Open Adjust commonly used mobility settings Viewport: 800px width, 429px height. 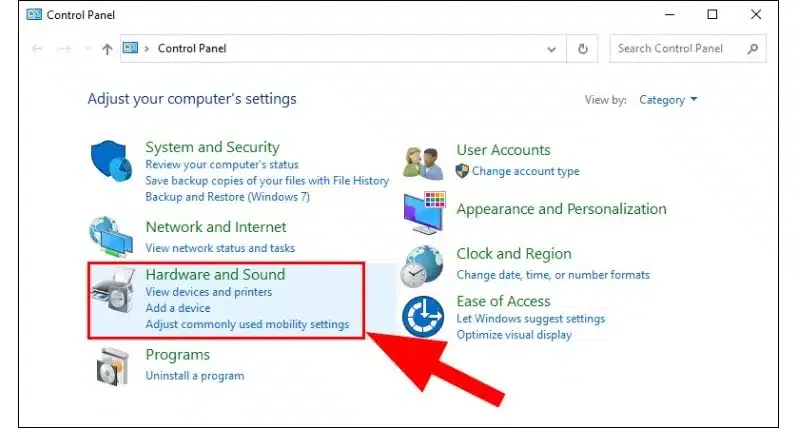(x=247, y=324)
